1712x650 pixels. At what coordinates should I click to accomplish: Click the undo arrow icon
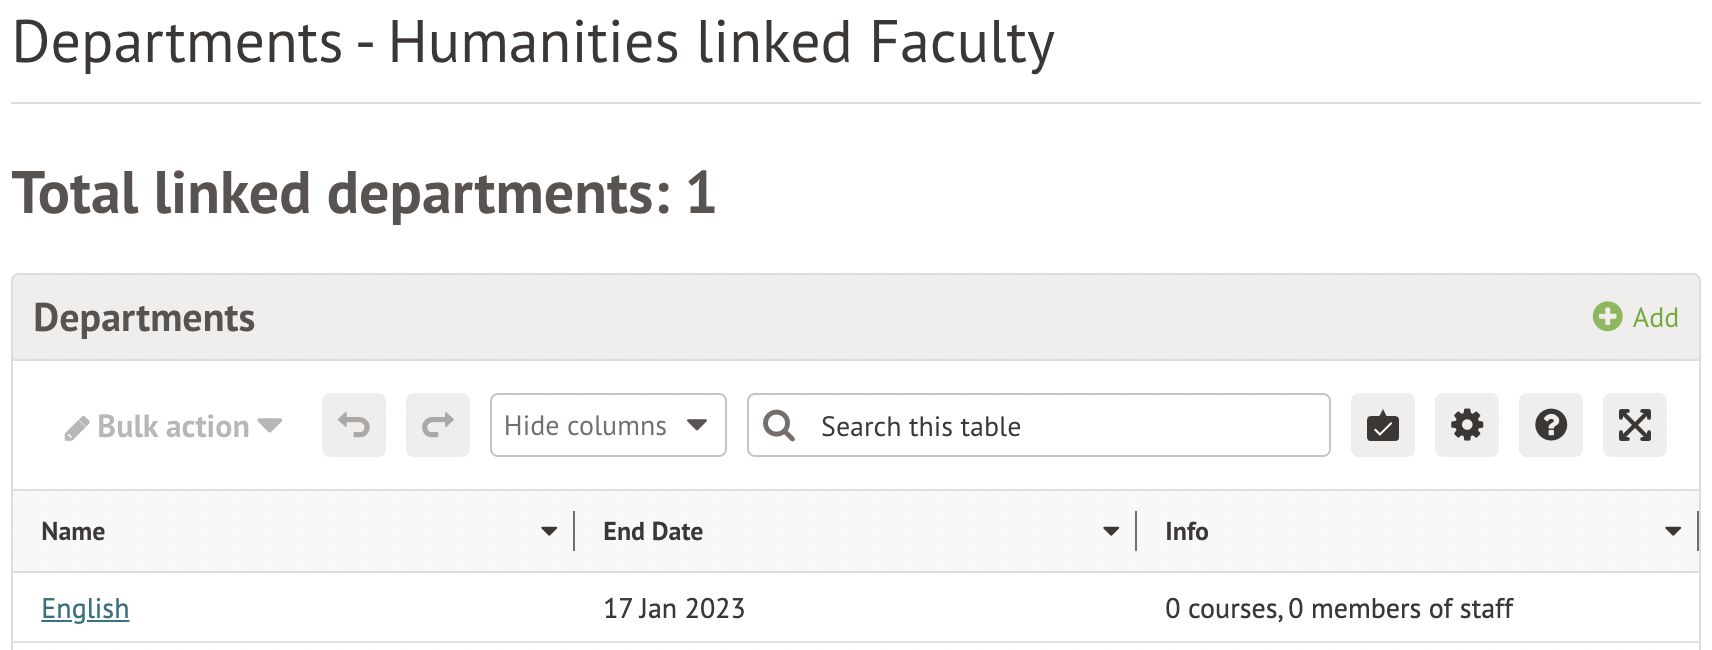(x=354, y=426)
